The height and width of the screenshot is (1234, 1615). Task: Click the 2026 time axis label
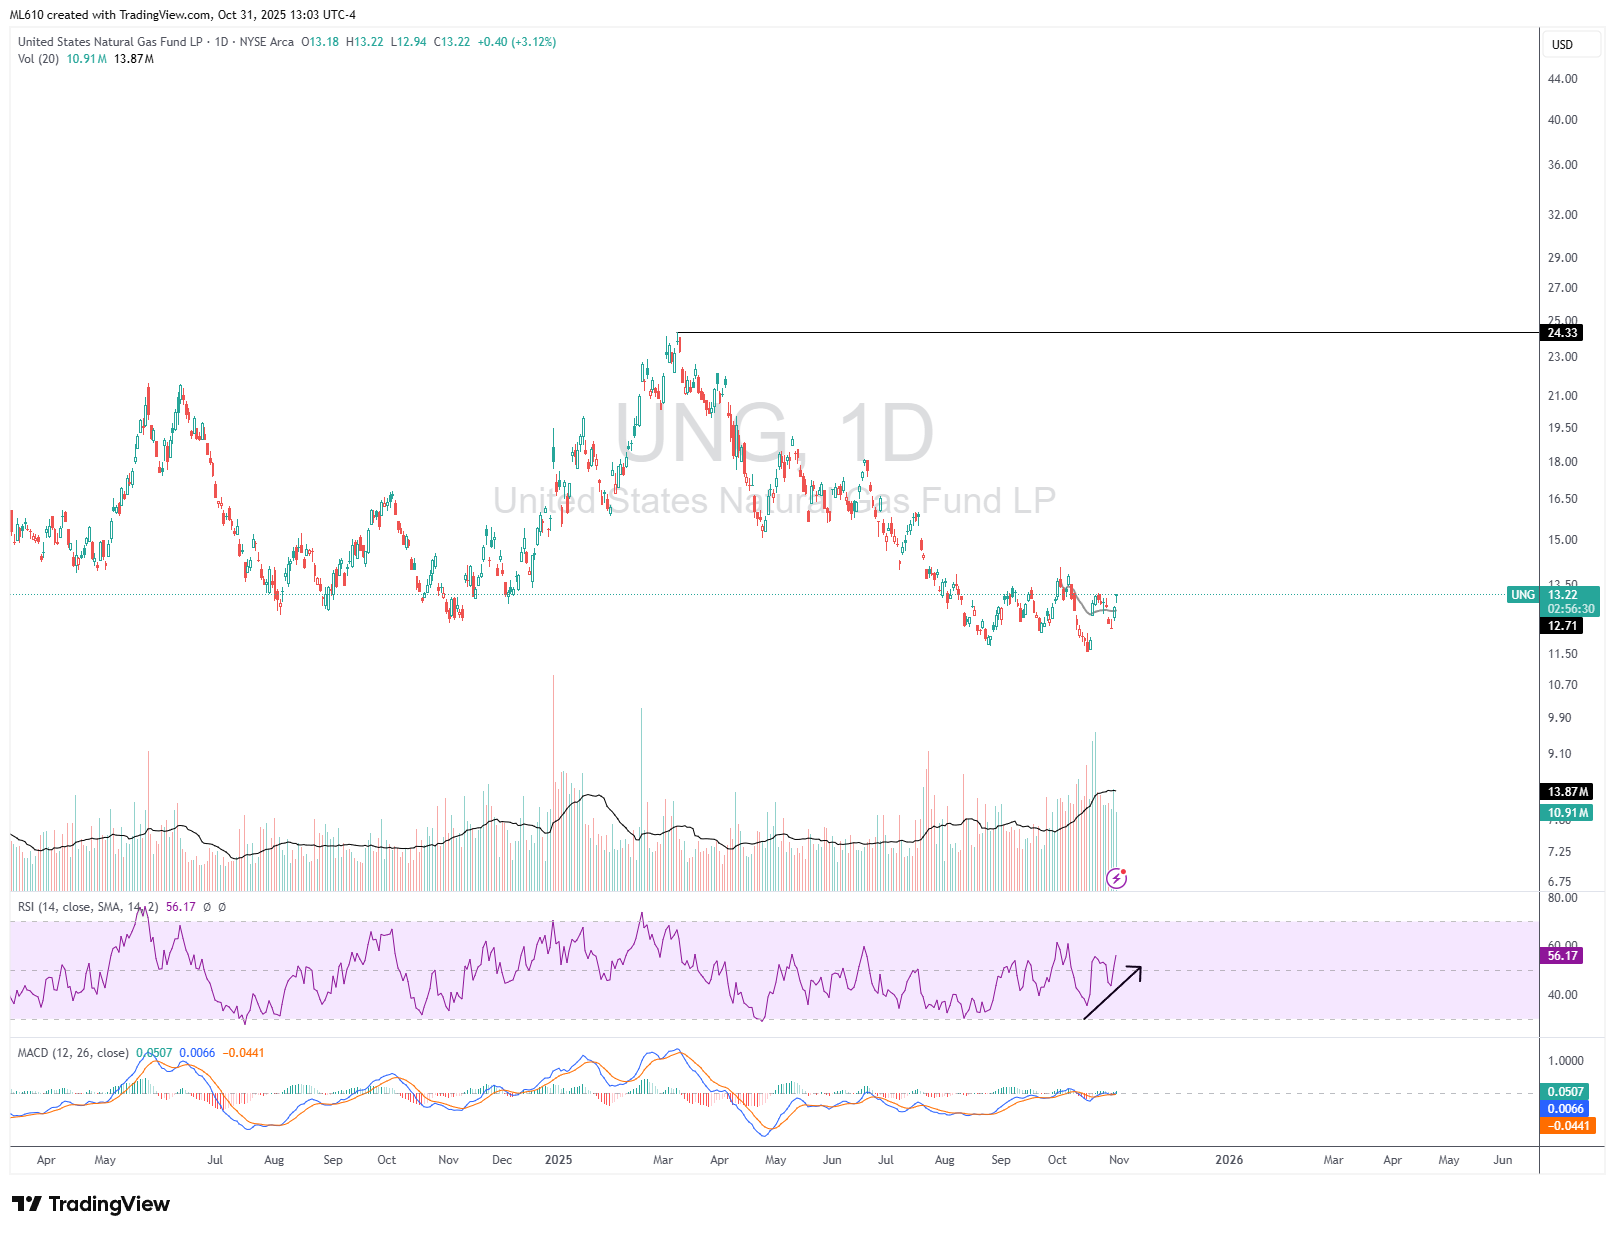(x=1229, y=1160)
